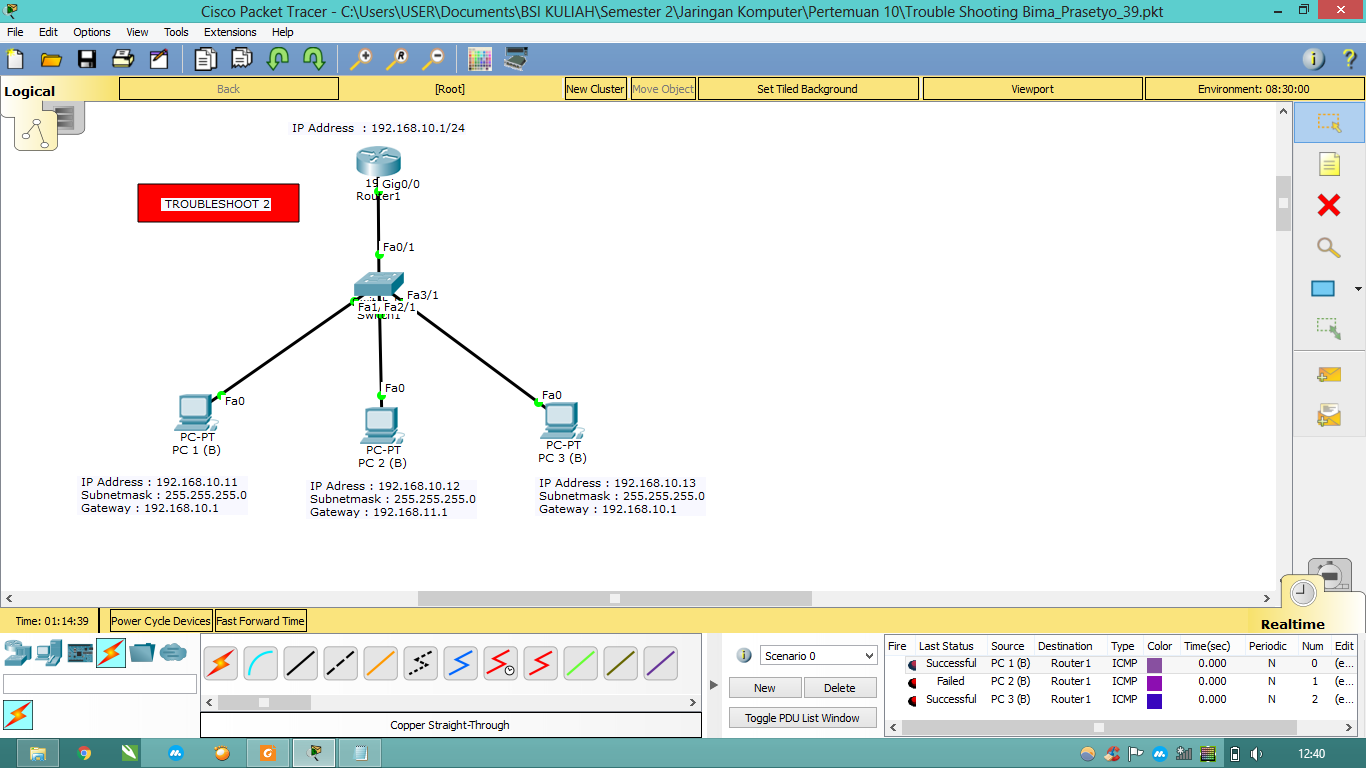The image size is (1366, 768).
Task: Open the shape tool dropdown arrow
Action: [1358, 290]
